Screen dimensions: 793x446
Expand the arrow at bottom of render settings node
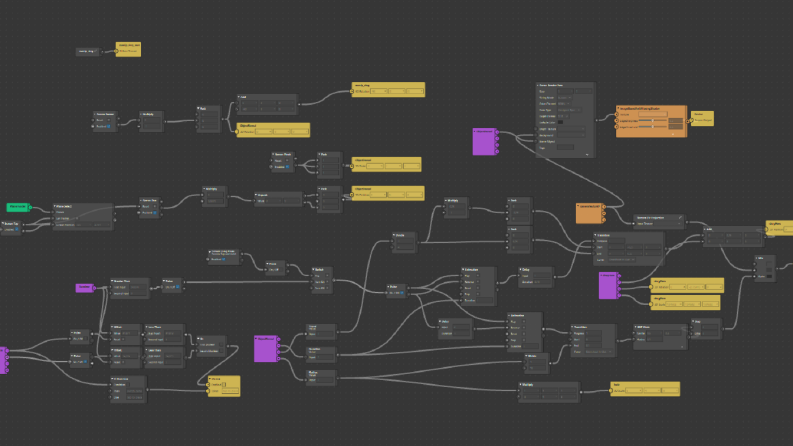(587, 155)
